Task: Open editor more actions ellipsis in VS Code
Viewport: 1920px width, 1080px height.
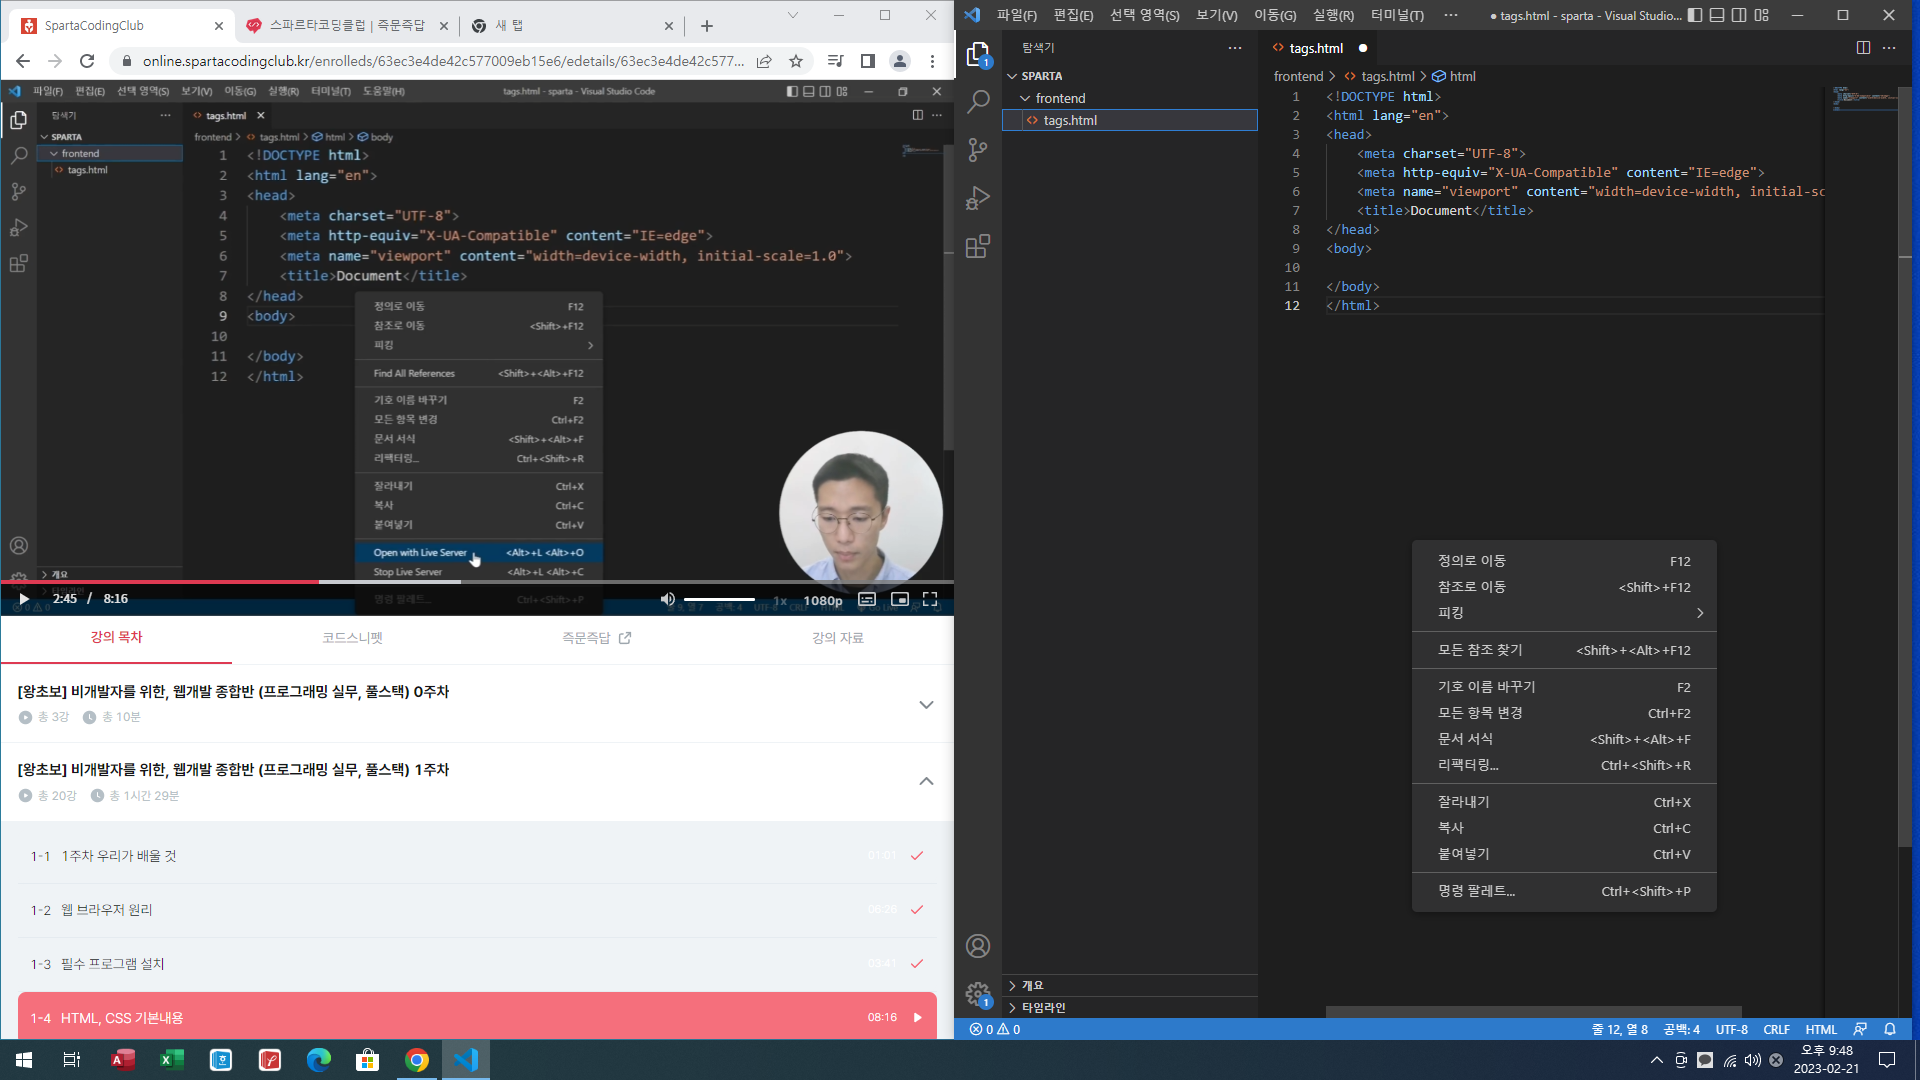Action: tap(1889, 48)
